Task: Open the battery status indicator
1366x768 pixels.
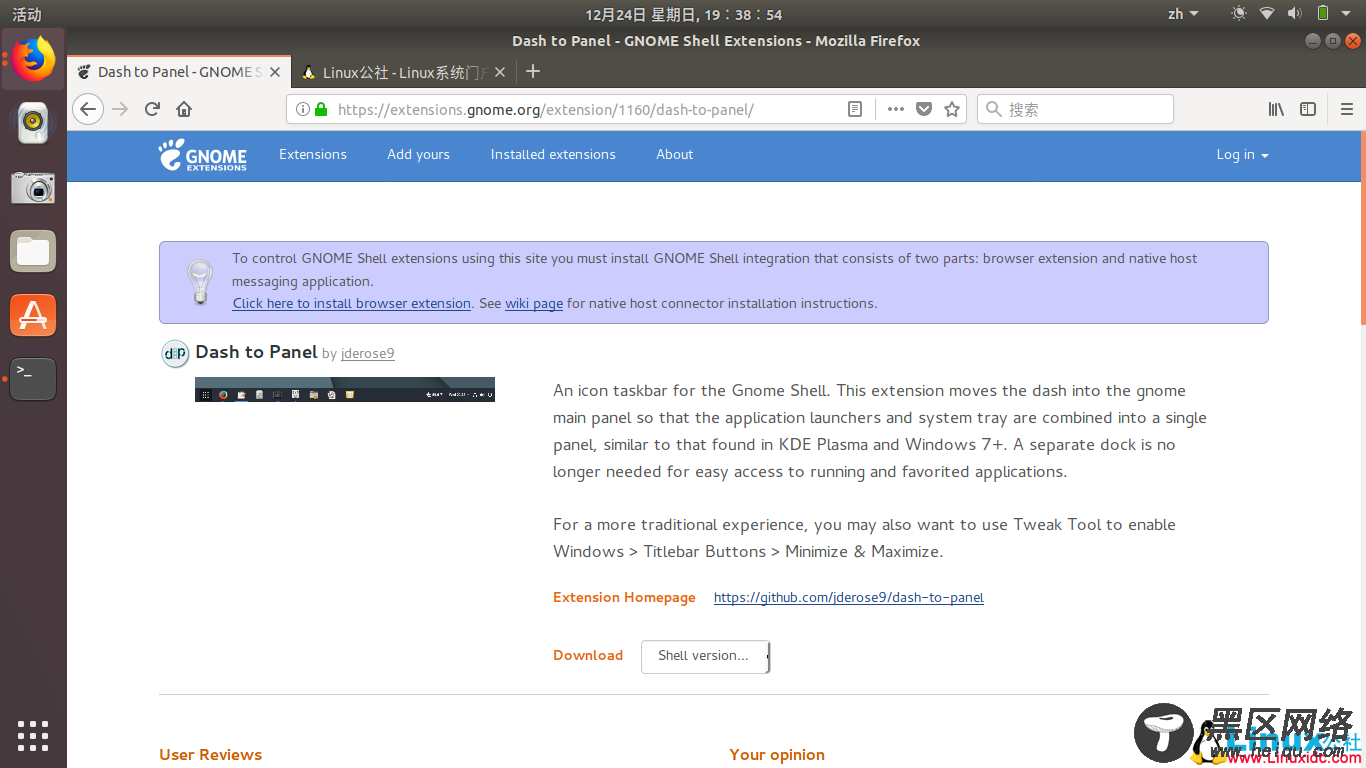Action: [x=1322, y=13]
